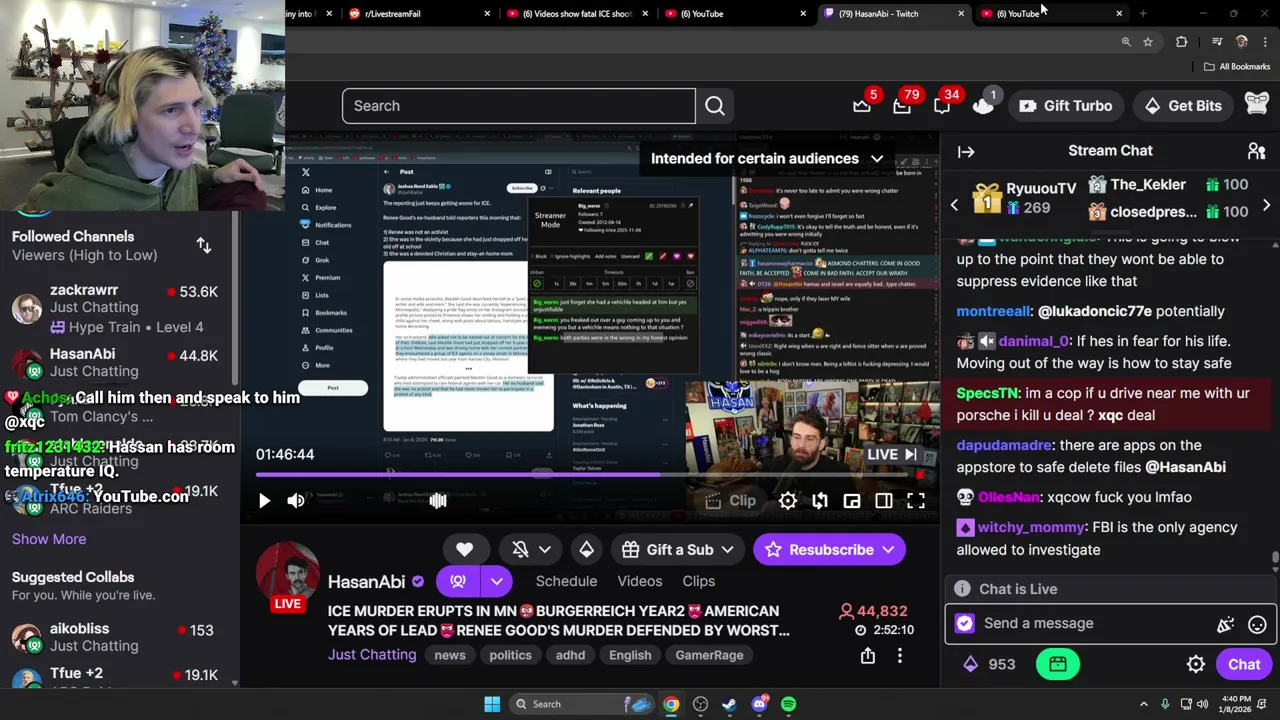Open the Videos tab
Viewport: 1280px width, 720px height.
coord(640,581)
